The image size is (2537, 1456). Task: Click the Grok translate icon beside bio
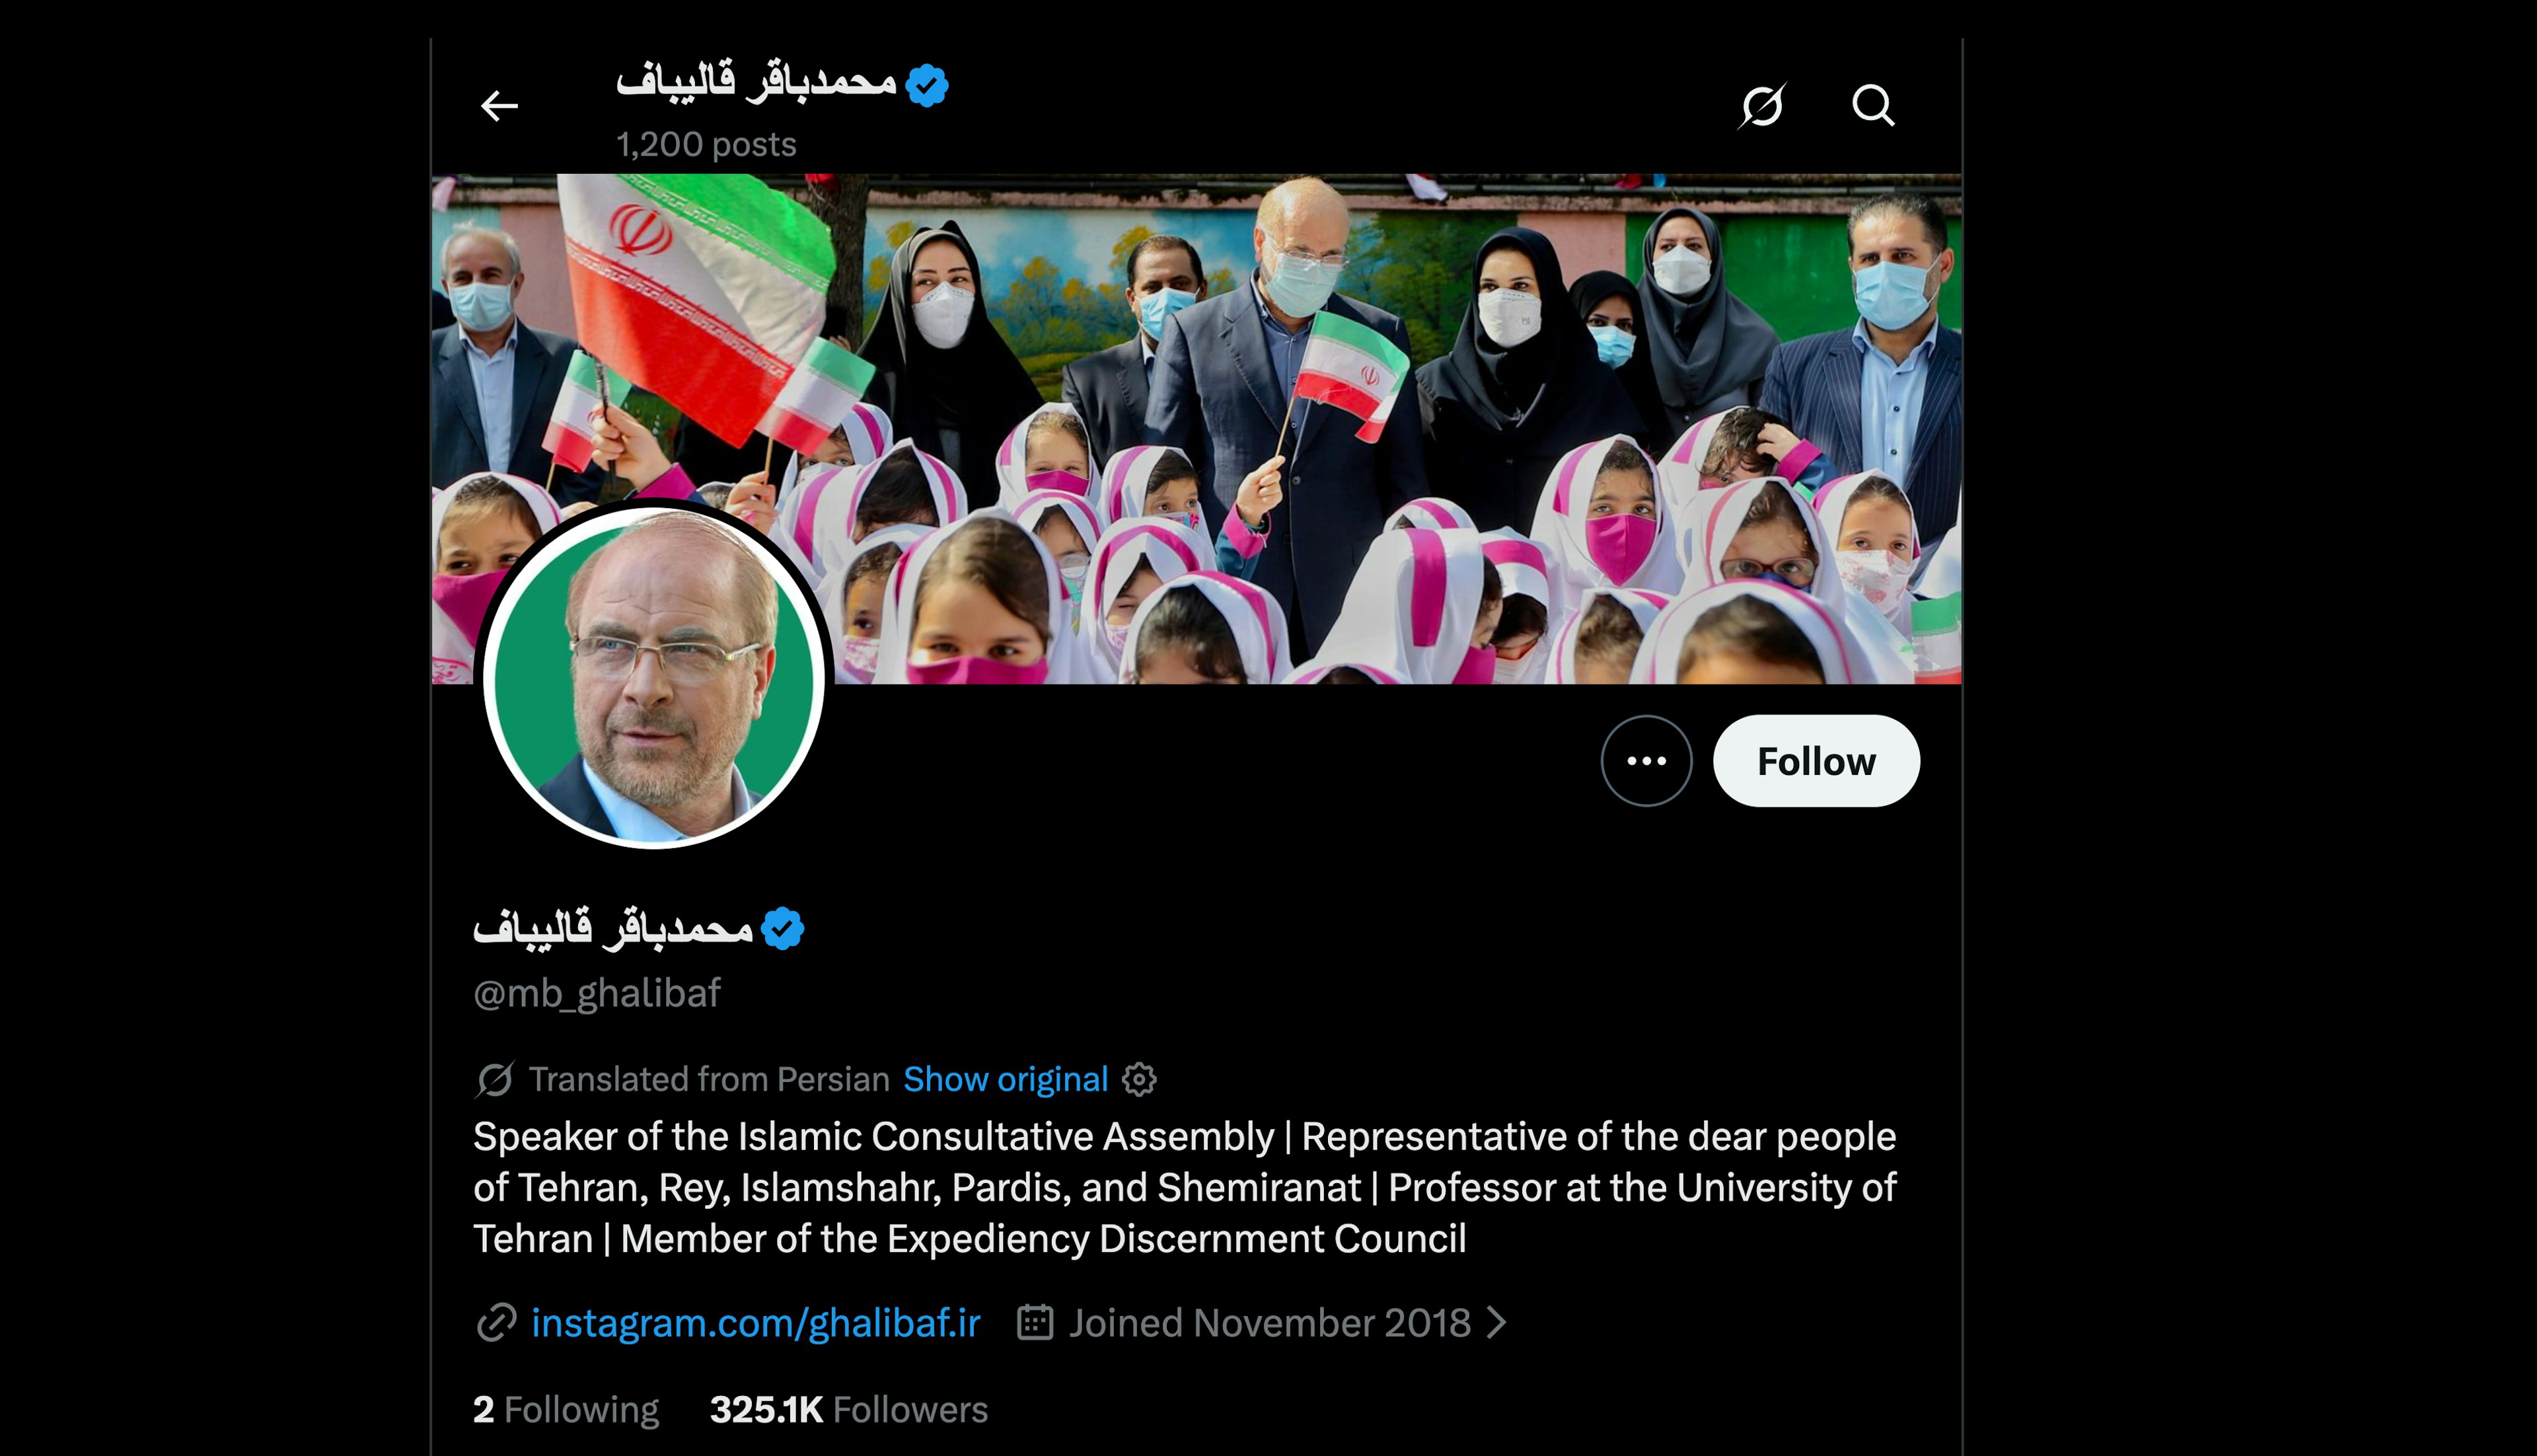494,1079
